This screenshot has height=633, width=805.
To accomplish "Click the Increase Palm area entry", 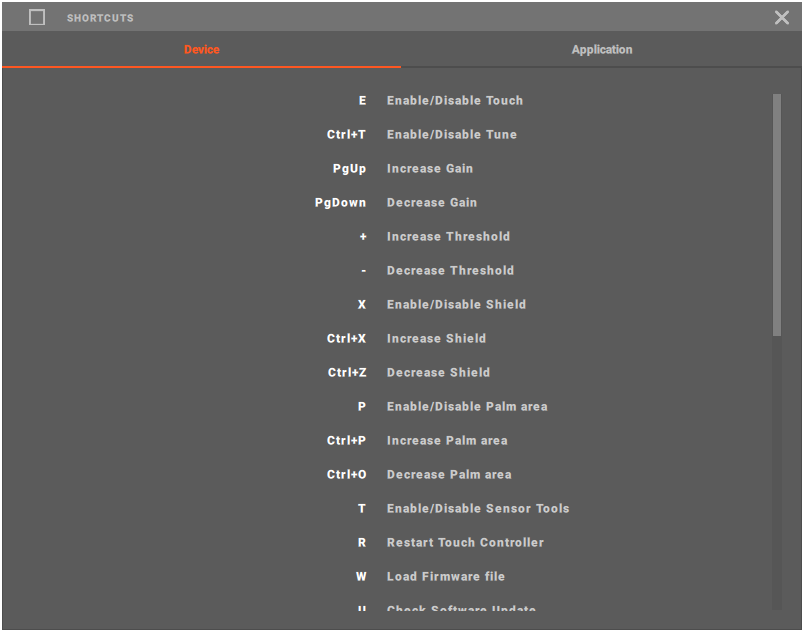I will [447, 441].
